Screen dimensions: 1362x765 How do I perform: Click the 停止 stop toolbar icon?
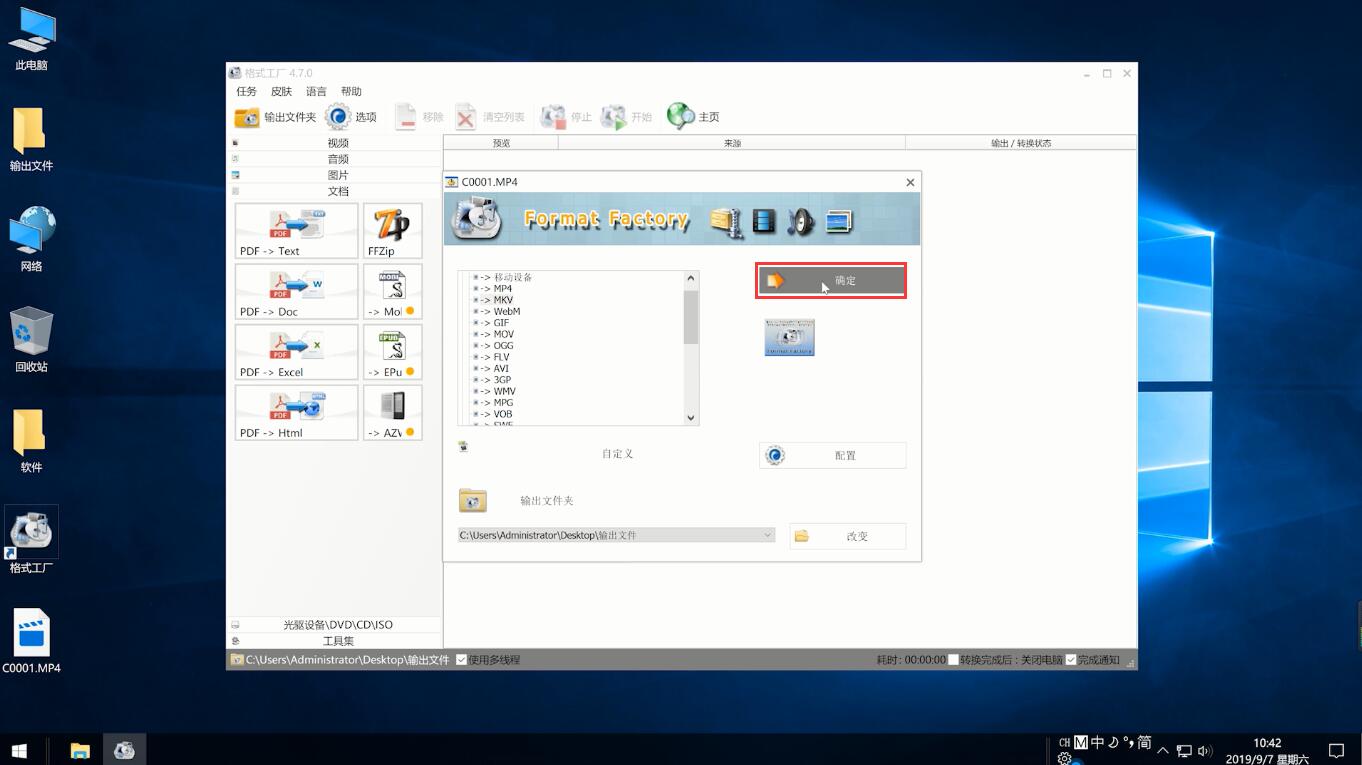553,117
